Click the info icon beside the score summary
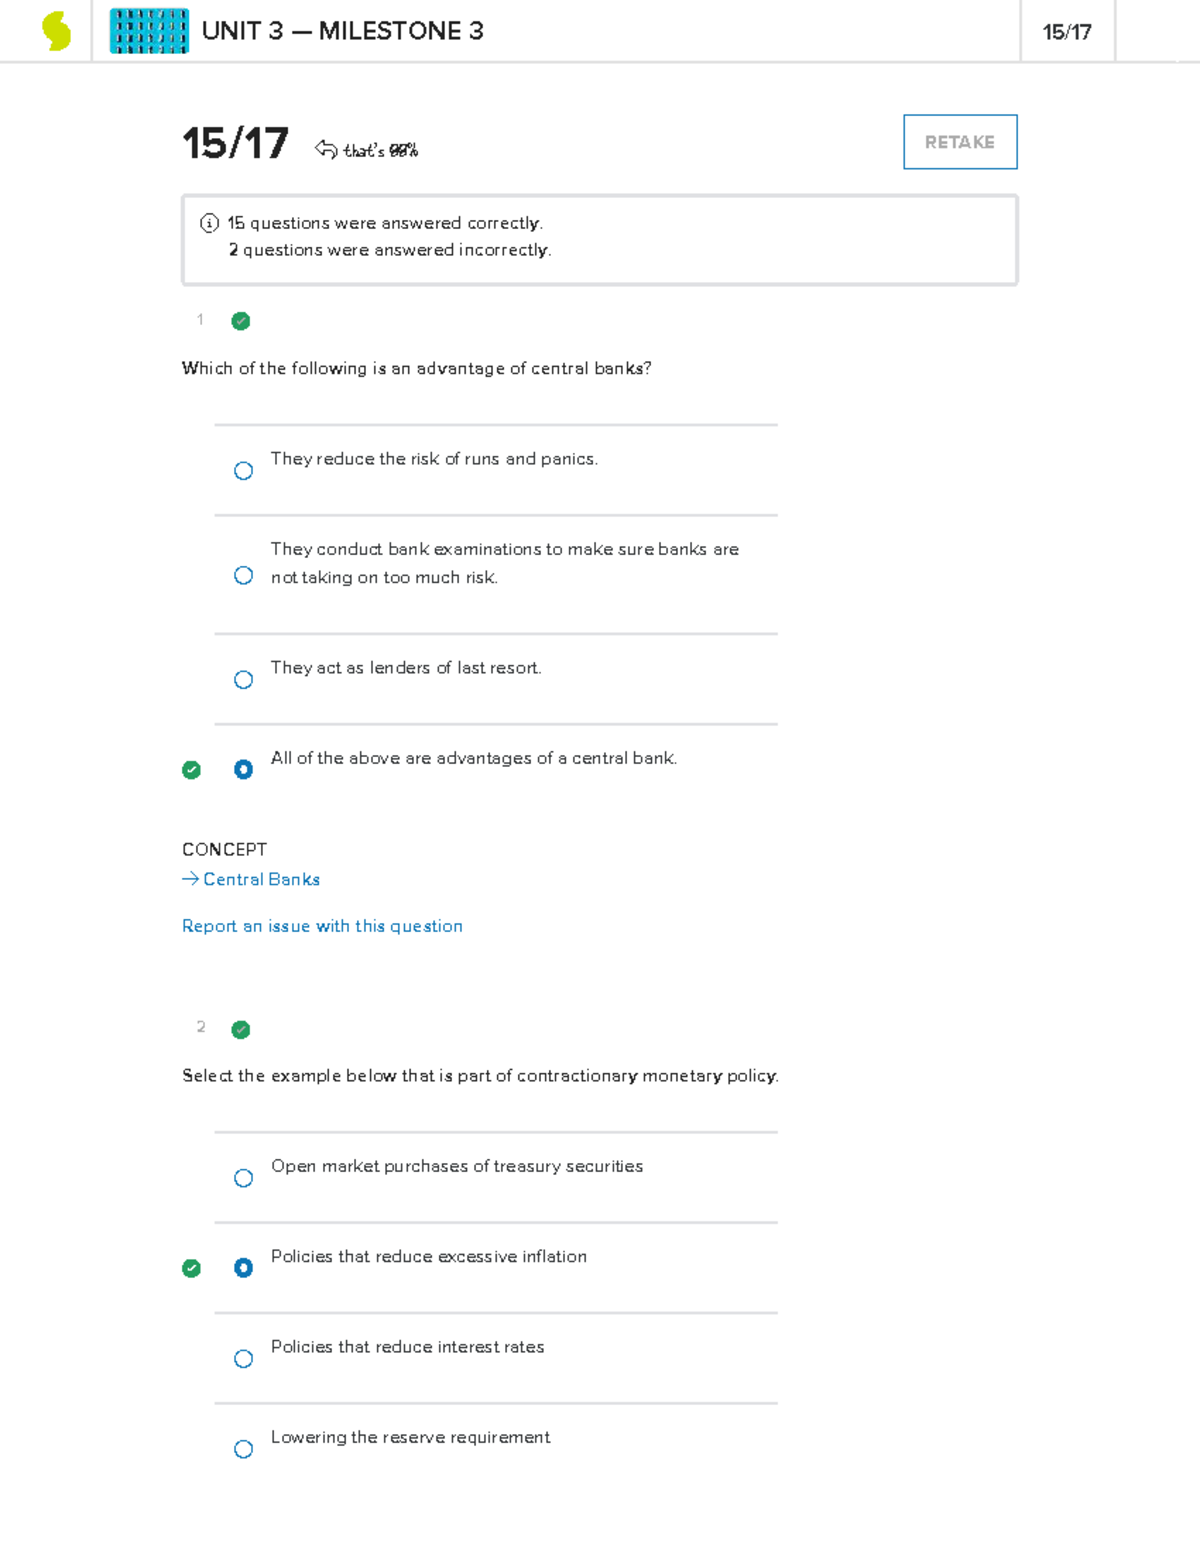The image size is (1200, 1553). point(207,223)
